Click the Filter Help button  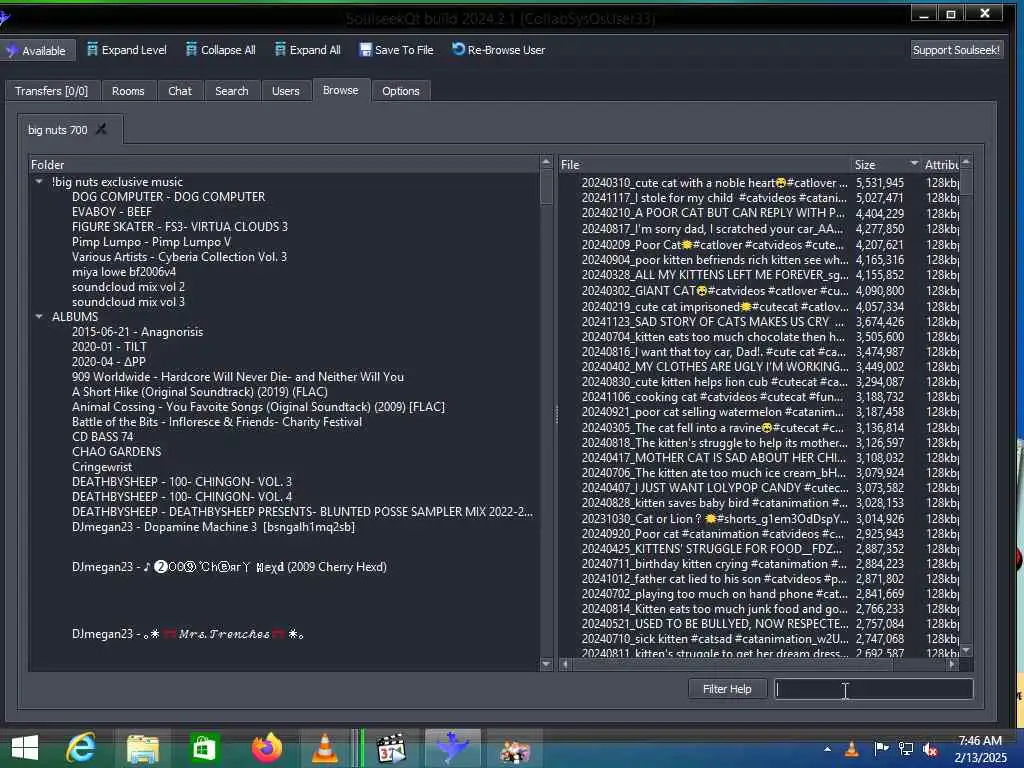click(727, 689)
